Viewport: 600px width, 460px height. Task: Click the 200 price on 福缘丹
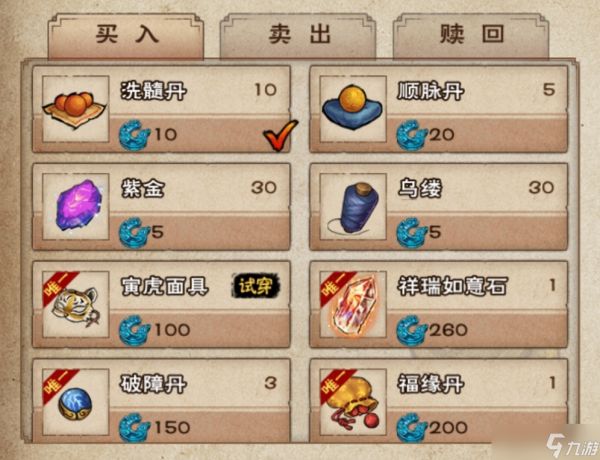pyautogui.click(x=448, y=428)
